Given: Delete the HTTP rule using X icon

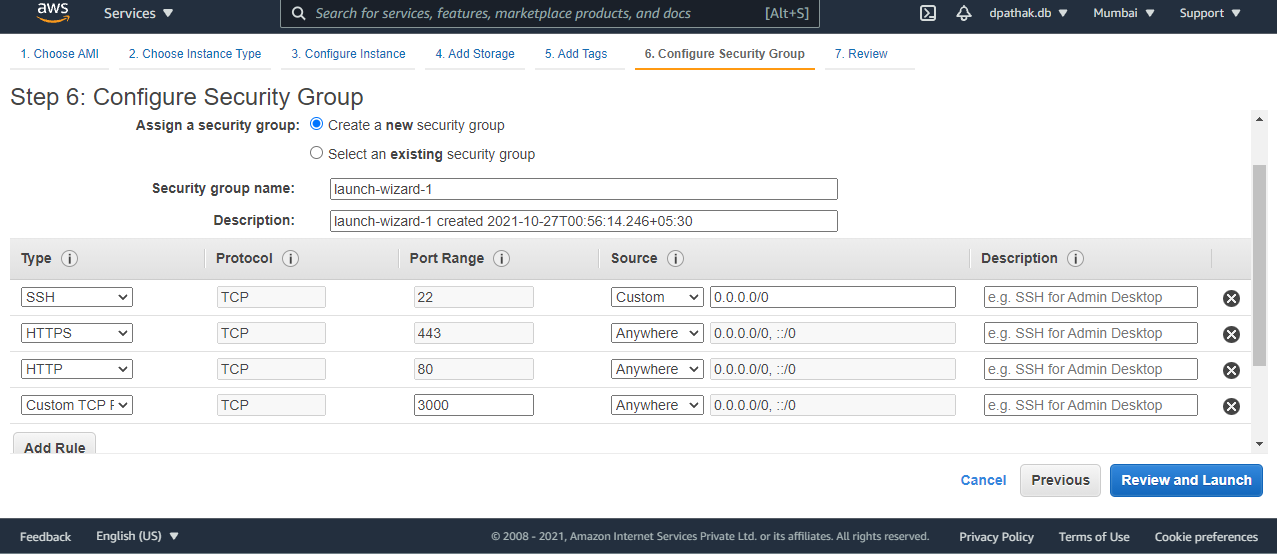Looking at the screenshot, I should [x=1231, y=370].
